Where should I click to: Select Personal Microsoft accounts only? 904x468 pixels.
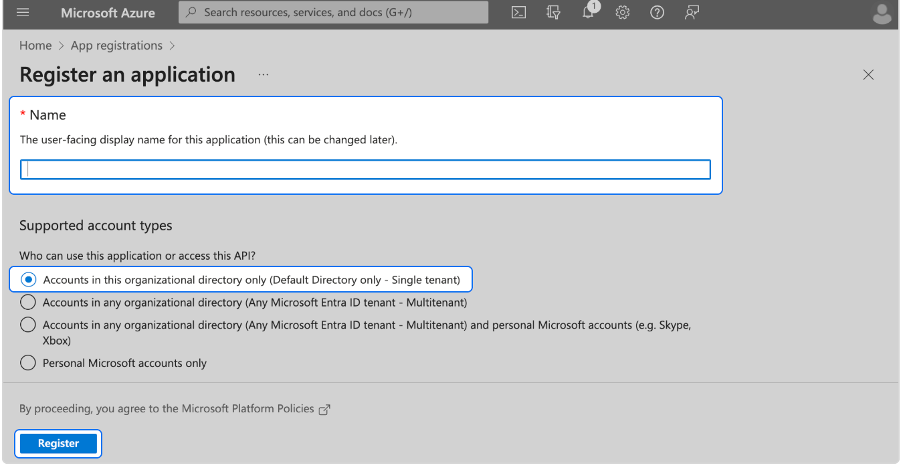click(x=28, y=363)
